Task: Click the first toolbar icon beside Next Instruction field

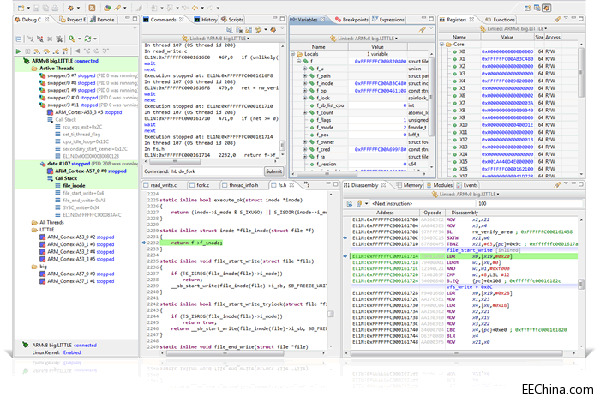Action: click(x=349, y=204)
